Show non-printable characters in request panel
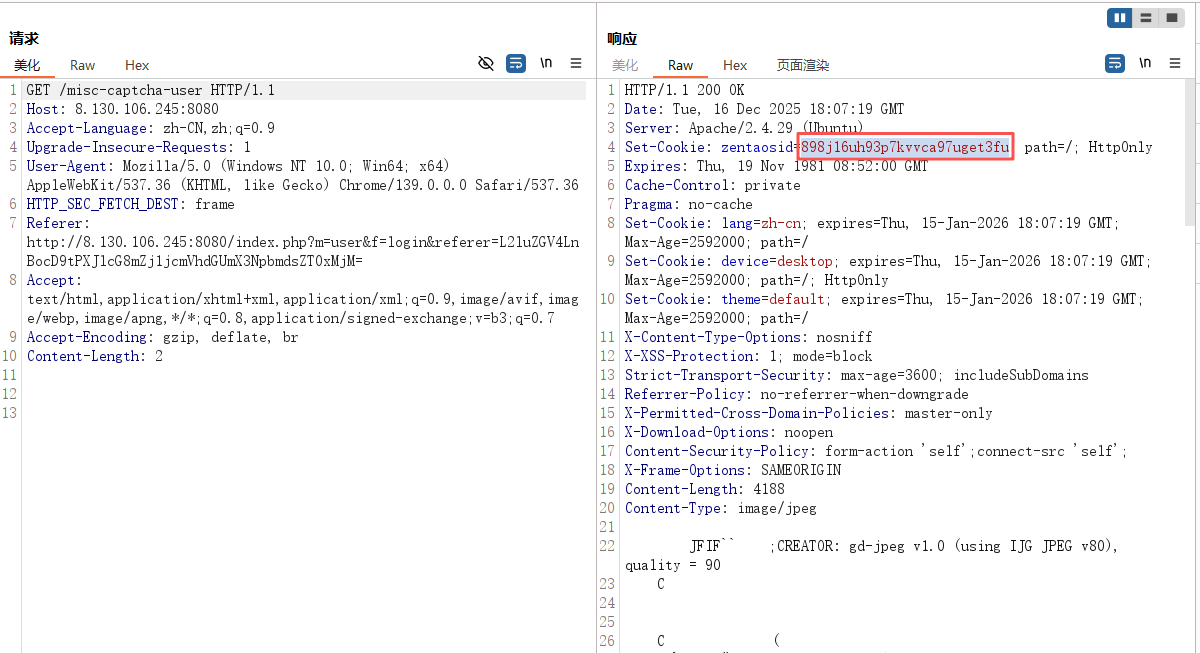 (546, 63)
